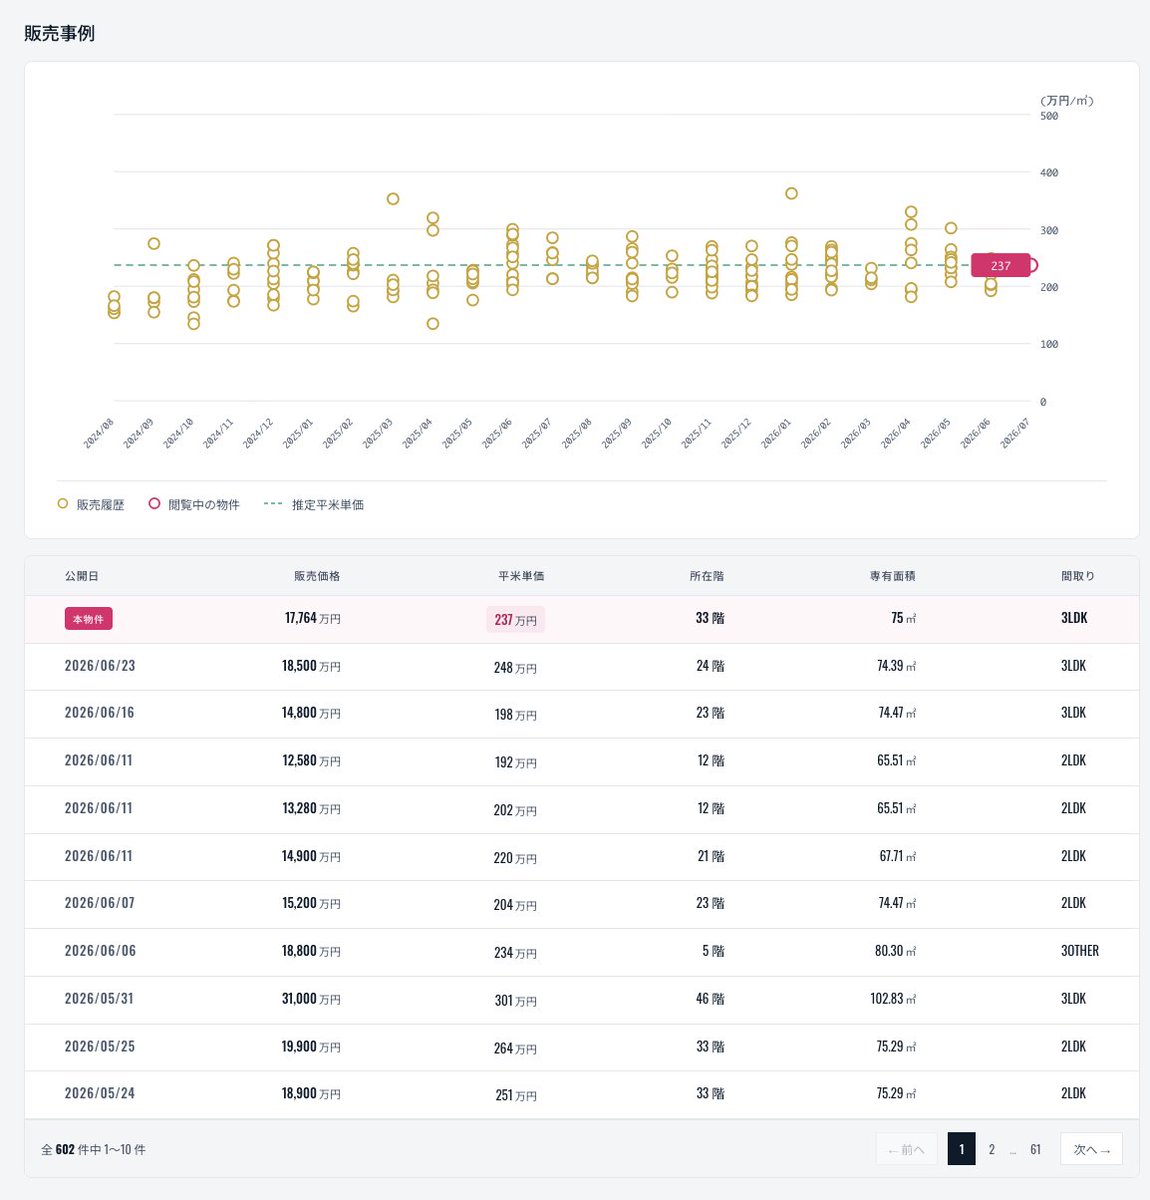The width and height of the screenshot is (1150, 1200).
Task: Click the 14,900万円 sale price
Action: tap(311, 856)
